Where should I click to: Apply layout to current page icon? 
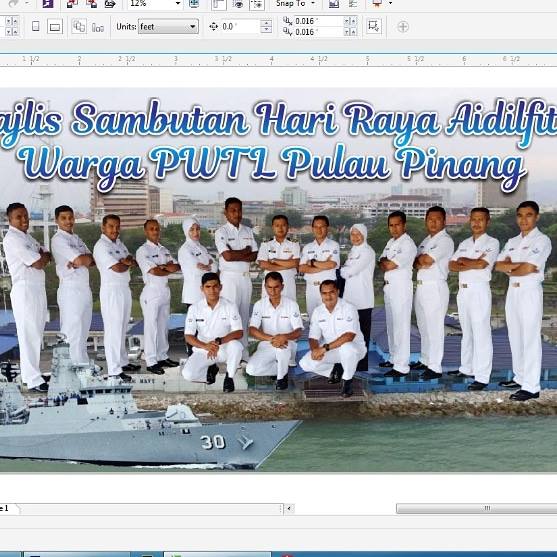(98, 27)
